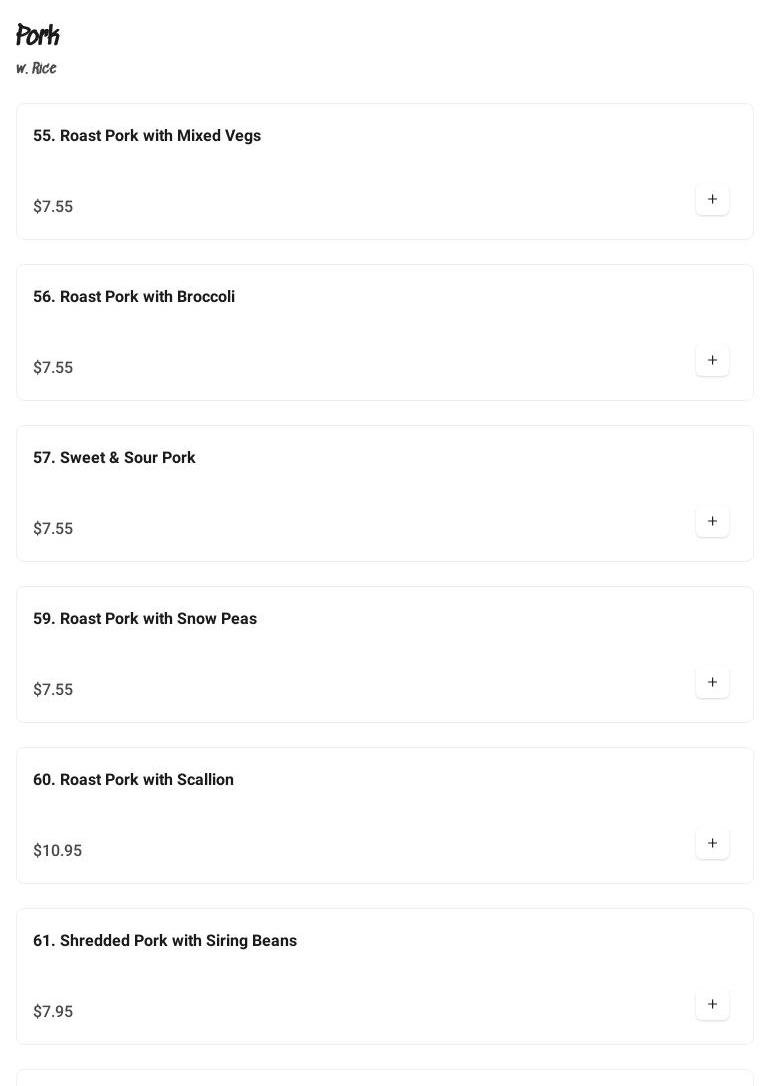Click the $7.55 price under Snow Peas item

pos(53,690)
